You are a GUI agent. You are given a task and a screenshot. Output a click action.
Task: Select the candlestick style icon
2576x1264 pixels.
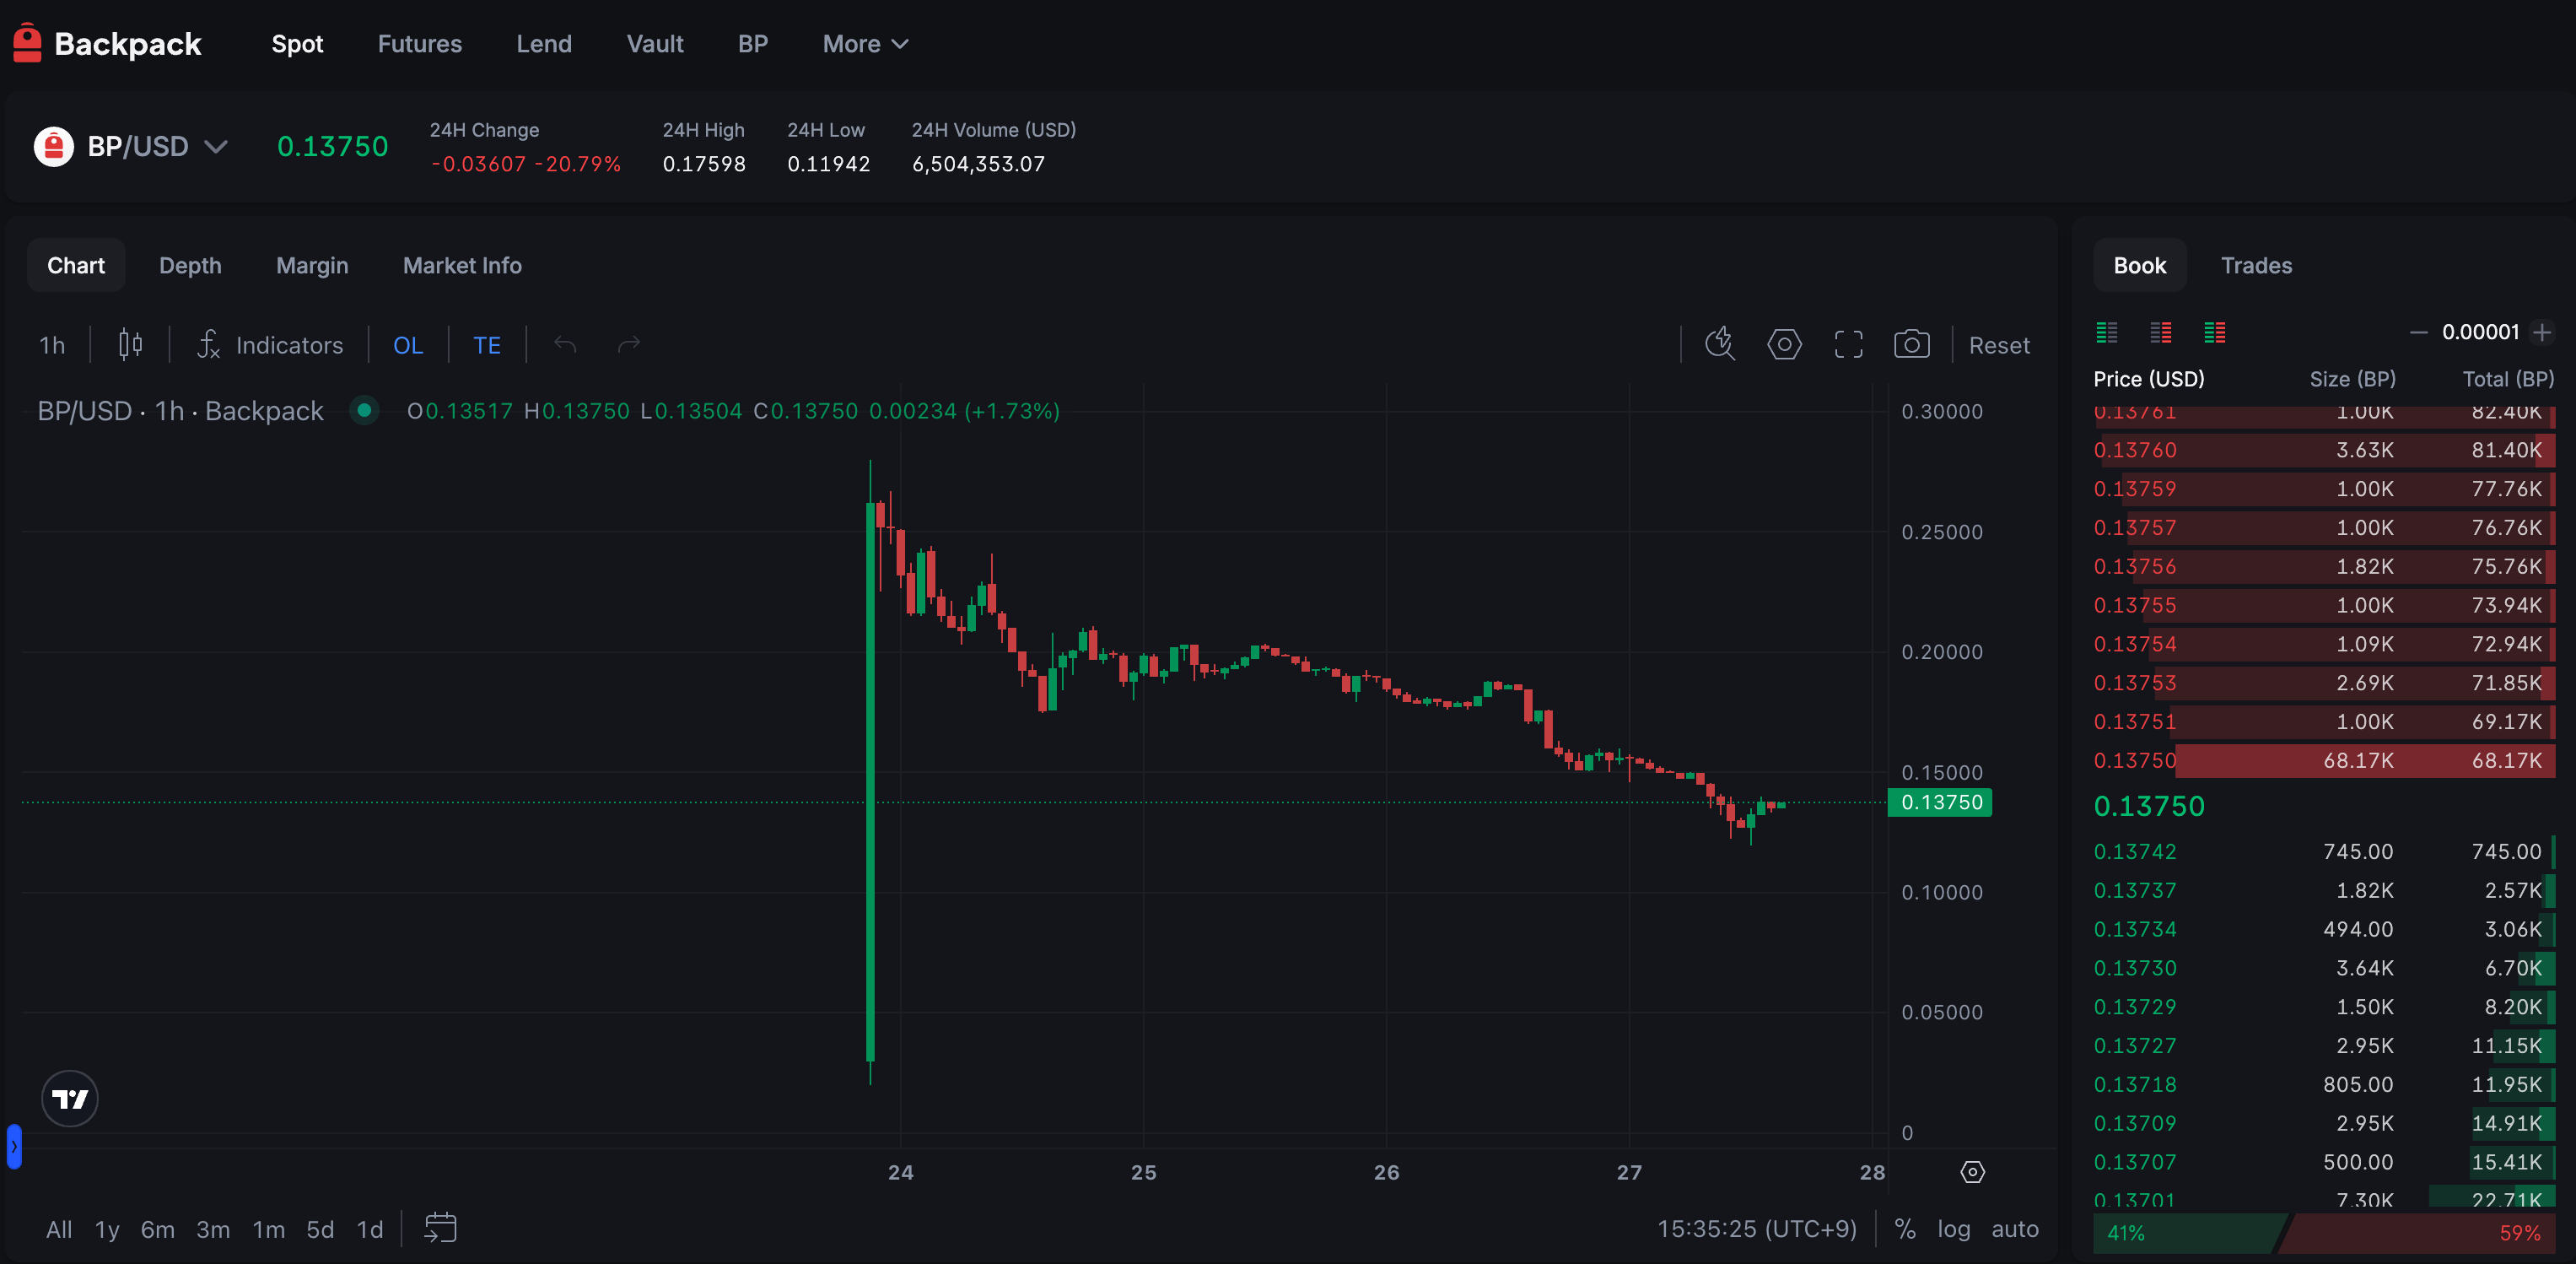(x=130, y=344)
